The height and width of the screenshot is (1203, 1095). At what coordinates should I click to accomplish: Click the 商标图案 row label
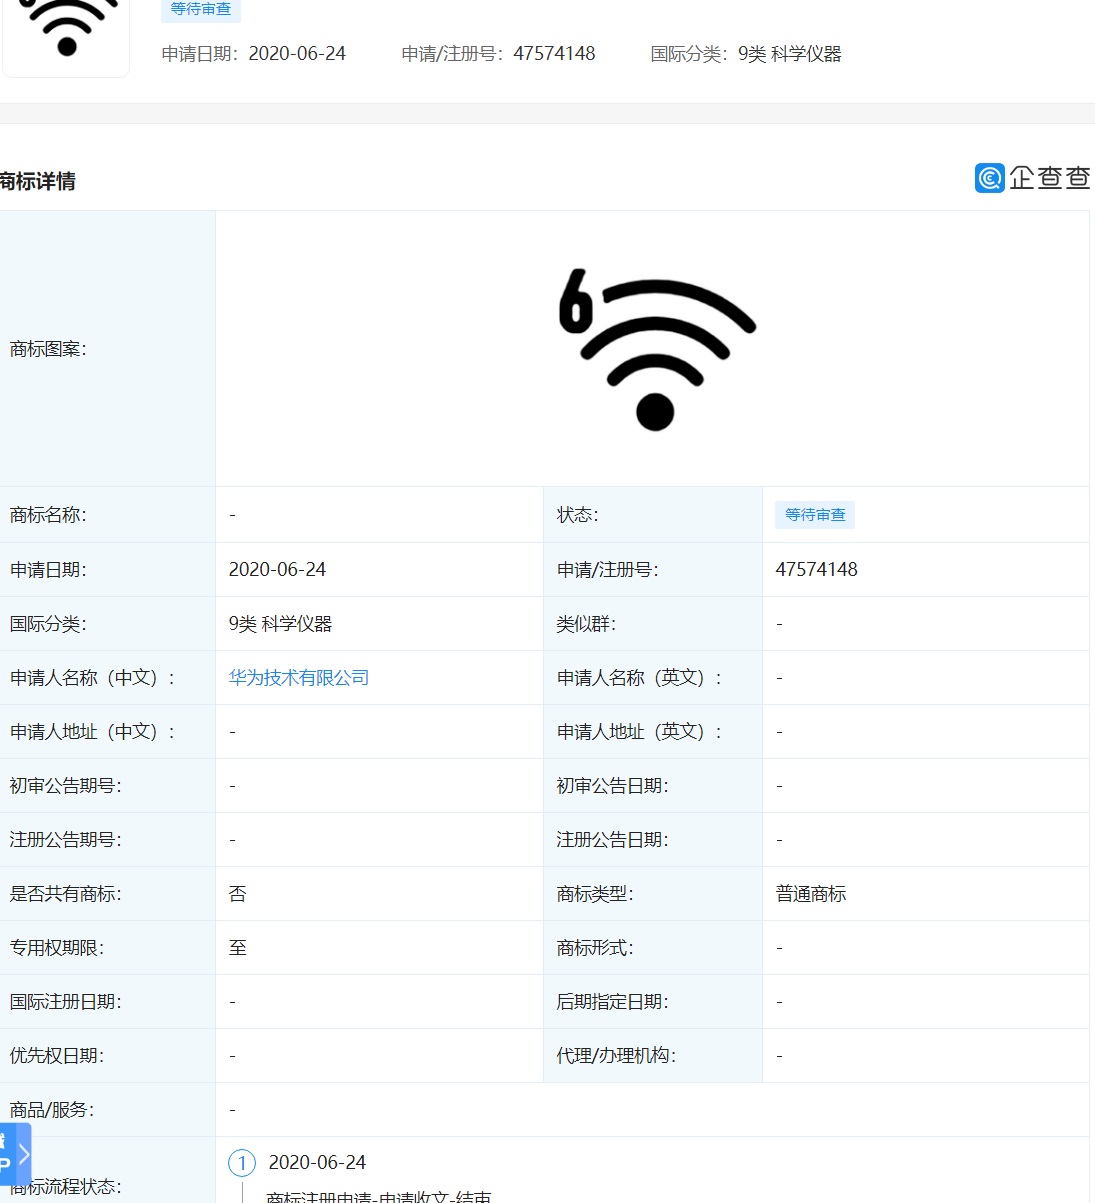pyautogui.click(x=48, y=349)
